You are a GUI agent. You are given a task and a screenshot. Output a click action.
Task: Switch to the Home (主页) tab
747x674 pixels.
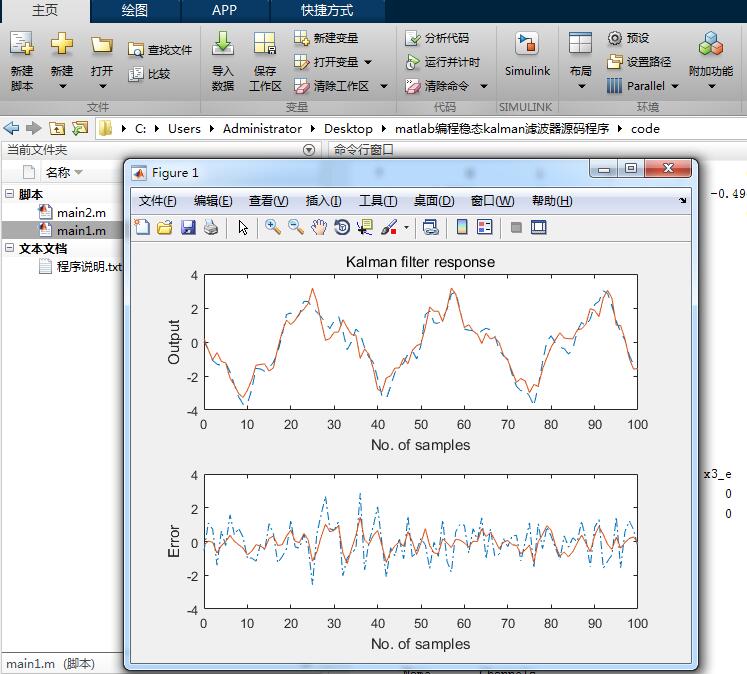pos(45,10)
